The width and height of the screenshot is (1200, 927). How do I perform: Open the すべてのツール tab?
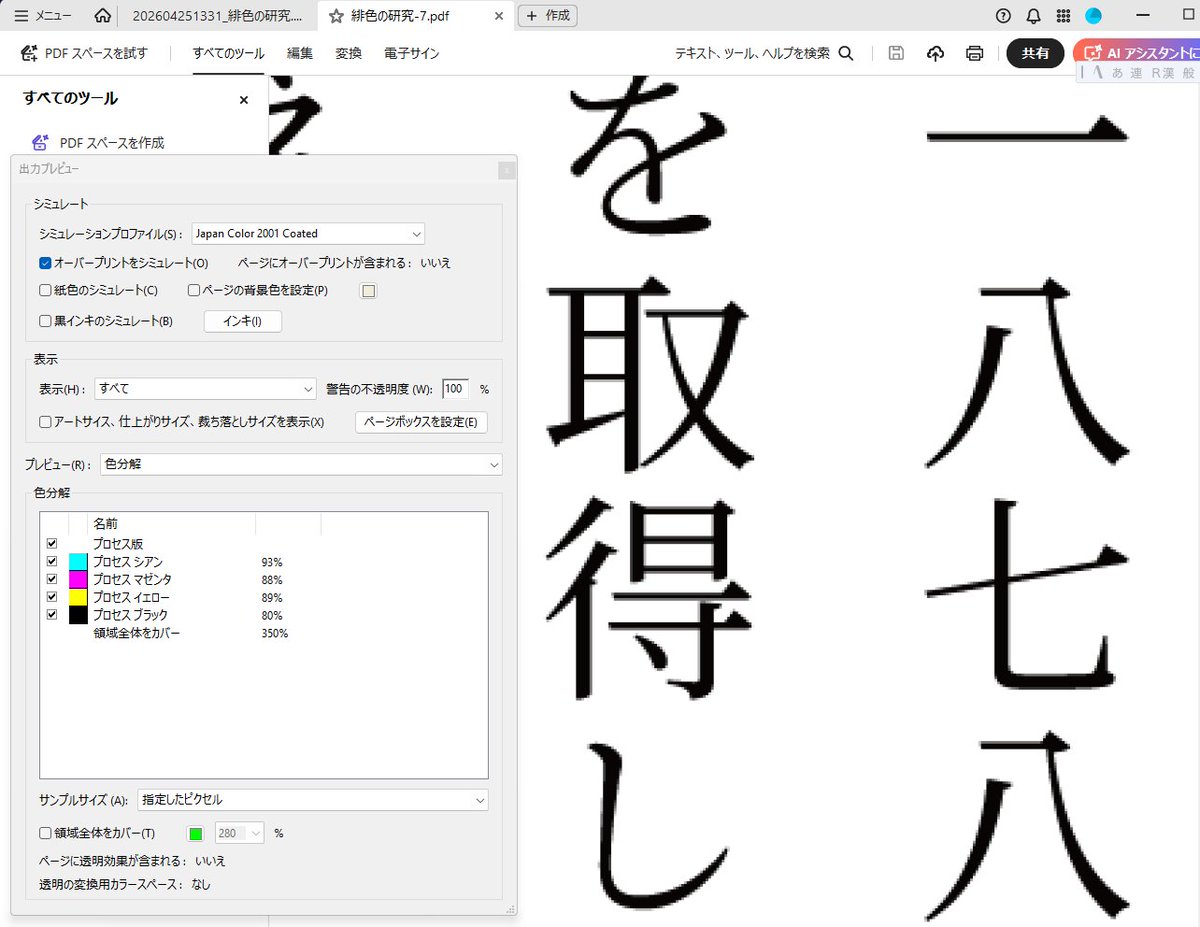228,53
